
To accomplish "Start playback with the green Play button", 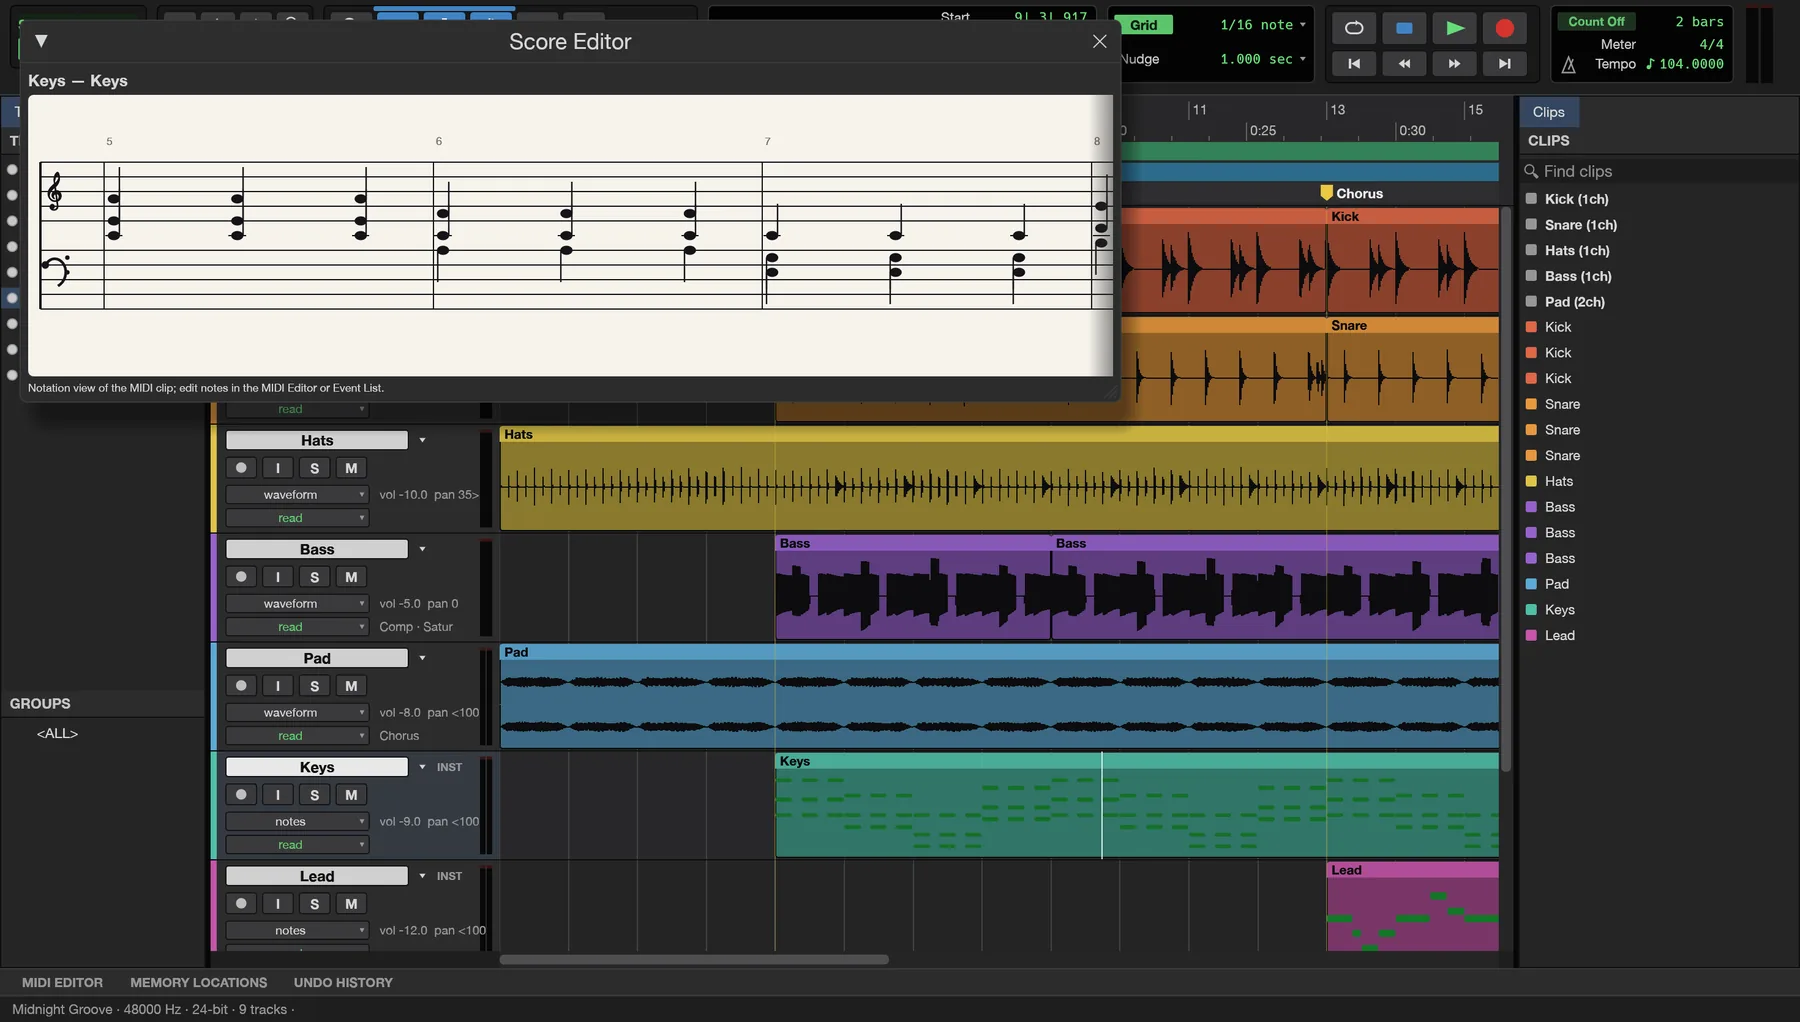I will pos(1455,28).
